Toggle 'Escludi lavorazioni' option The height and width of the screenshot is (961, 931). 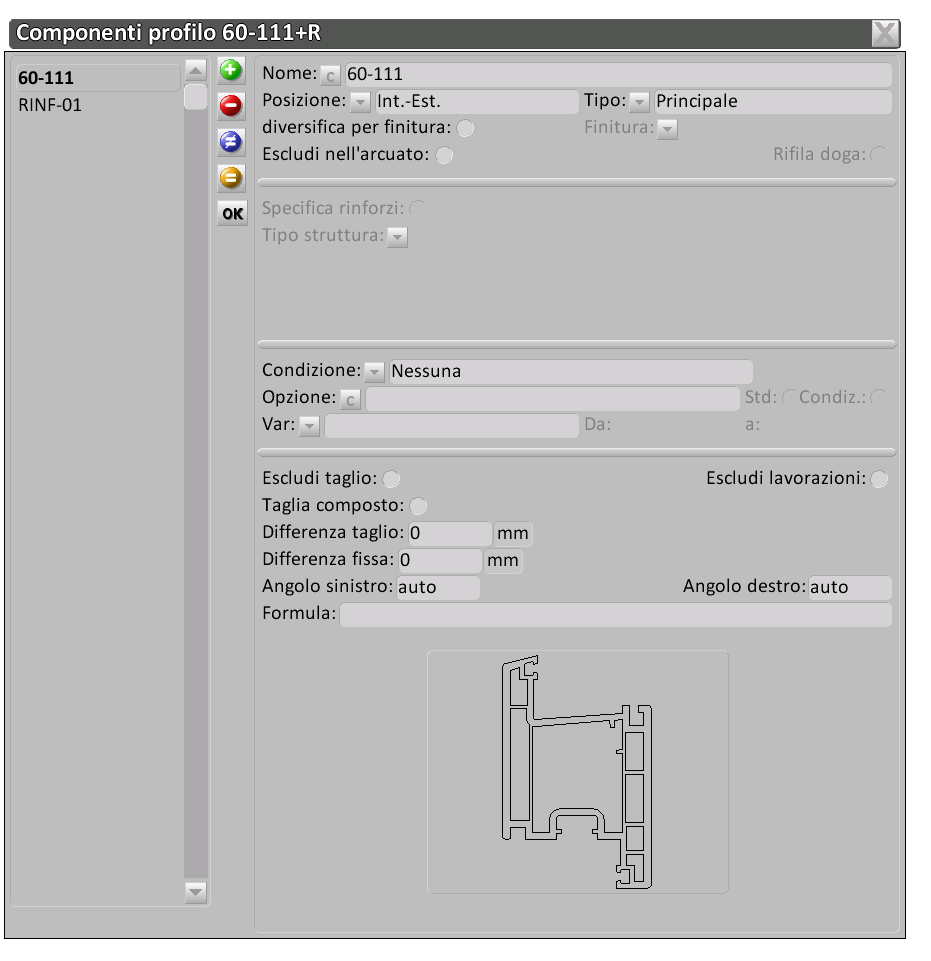point(878,480)
